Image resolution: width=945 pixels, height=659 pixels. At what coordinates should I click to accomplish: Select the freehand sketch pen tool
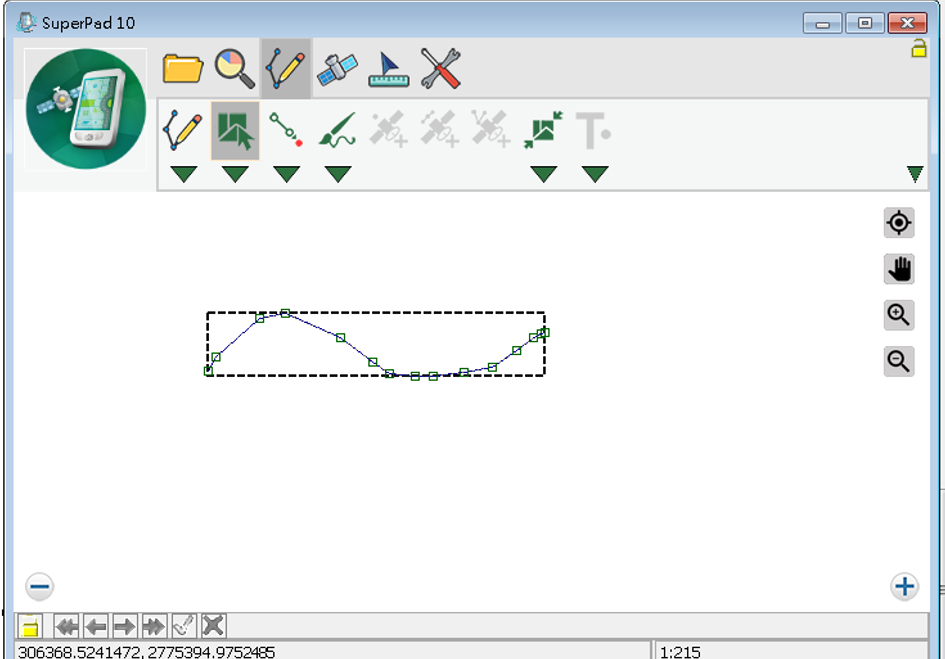pyautogui.click(x=338, y=130)
